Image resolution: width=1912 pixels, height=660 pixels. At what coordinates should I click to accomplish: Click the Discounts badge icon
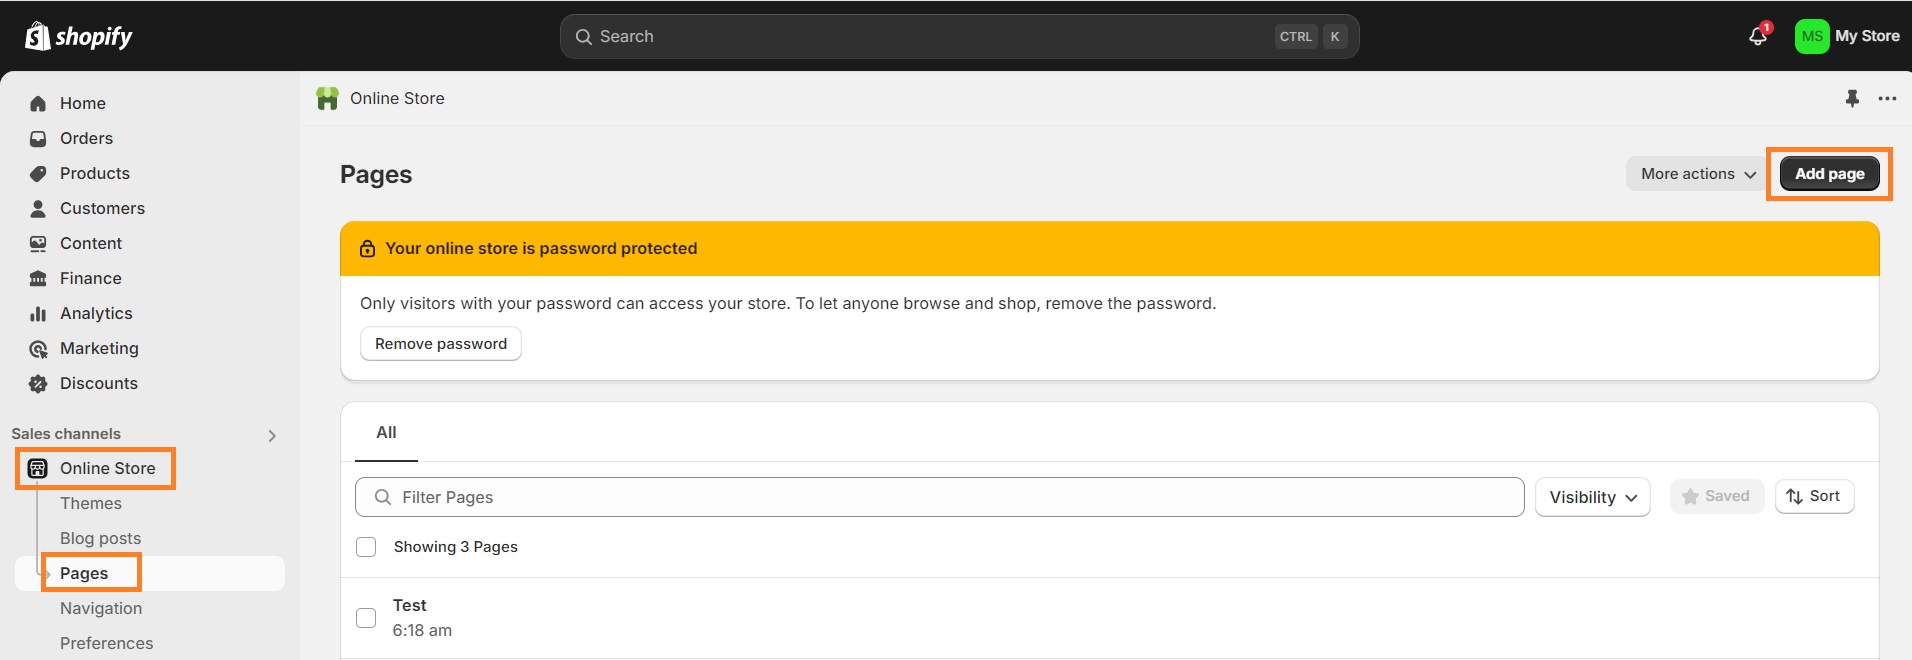coord(38,383)
